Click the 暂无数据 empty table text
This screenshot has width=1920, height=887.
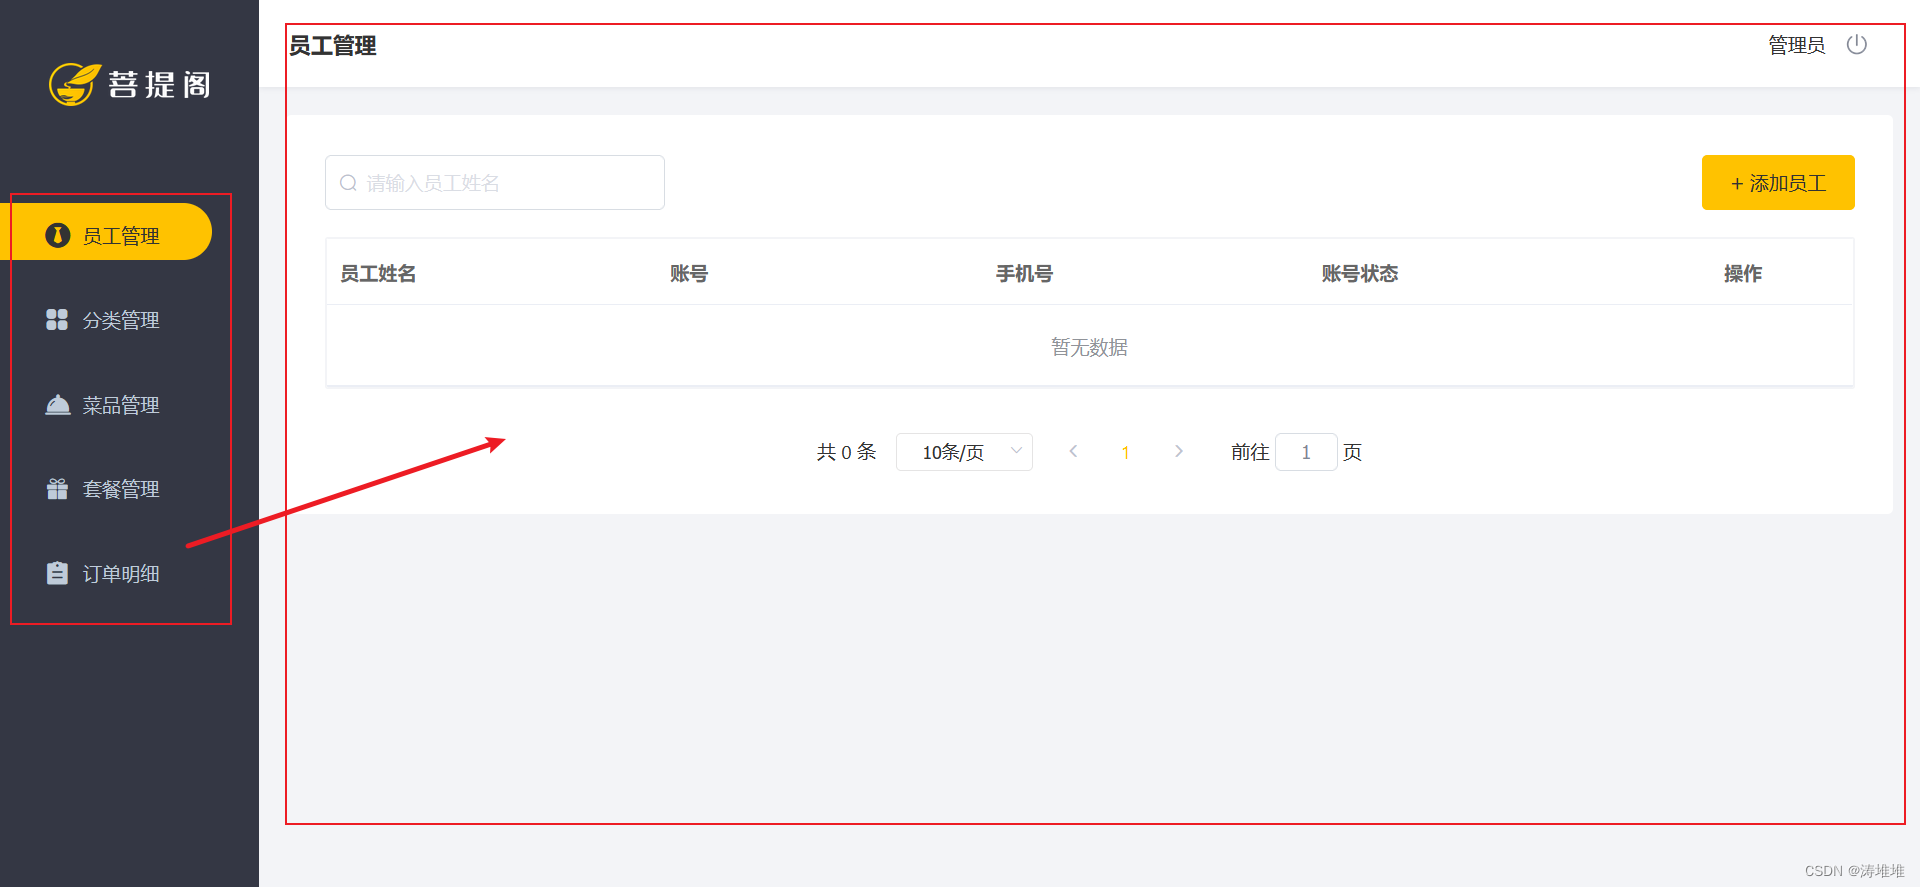coord(1089,347)
